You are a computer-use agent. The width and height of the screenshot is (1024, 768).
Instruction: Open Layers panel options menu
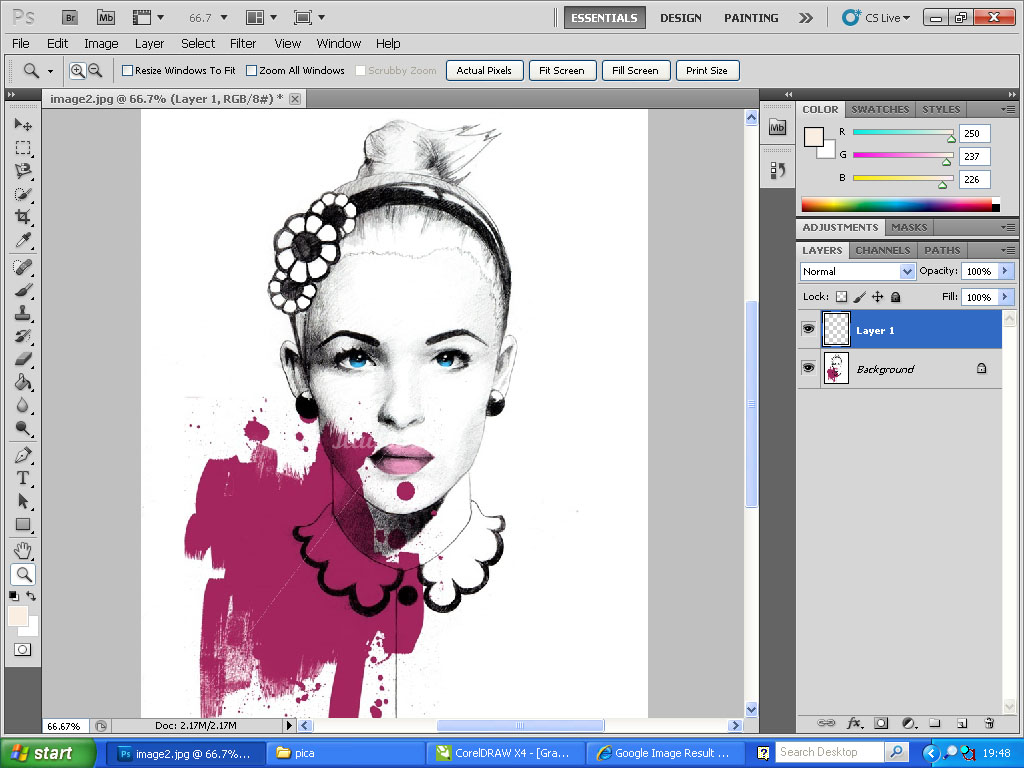[1008, 250]
